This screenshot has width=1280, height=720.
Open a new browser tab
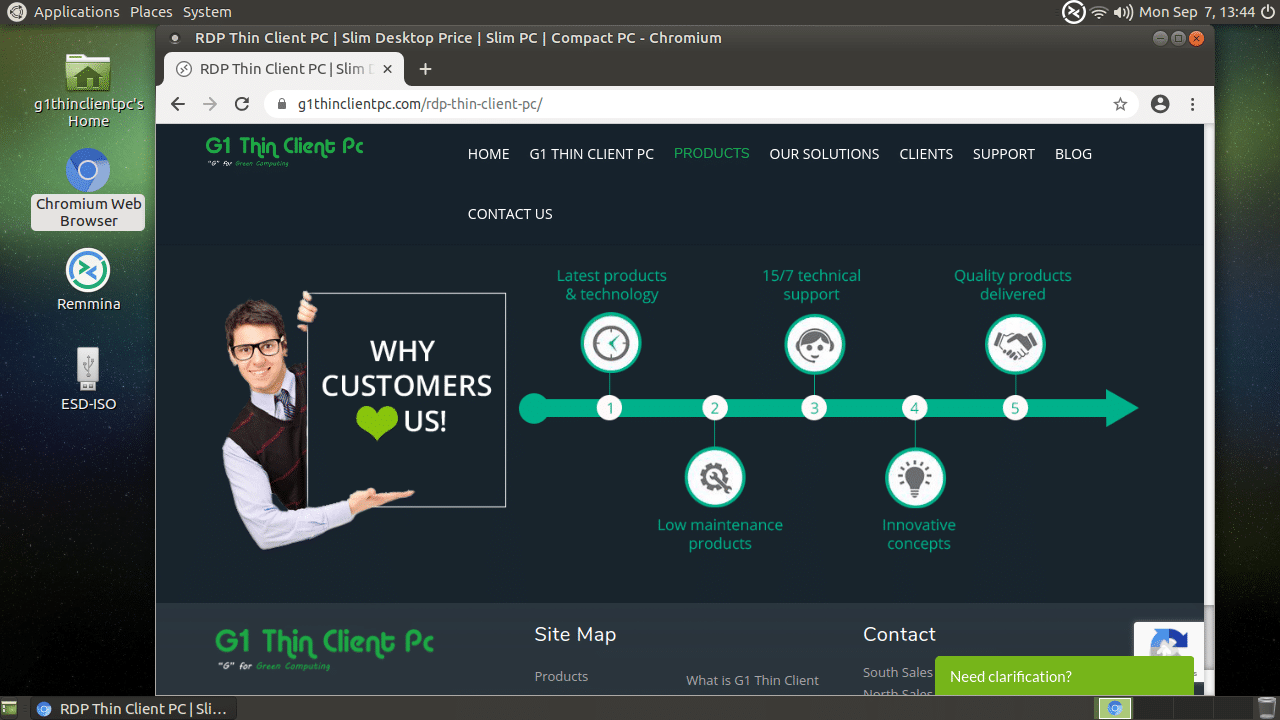click(x=425, y=69)
